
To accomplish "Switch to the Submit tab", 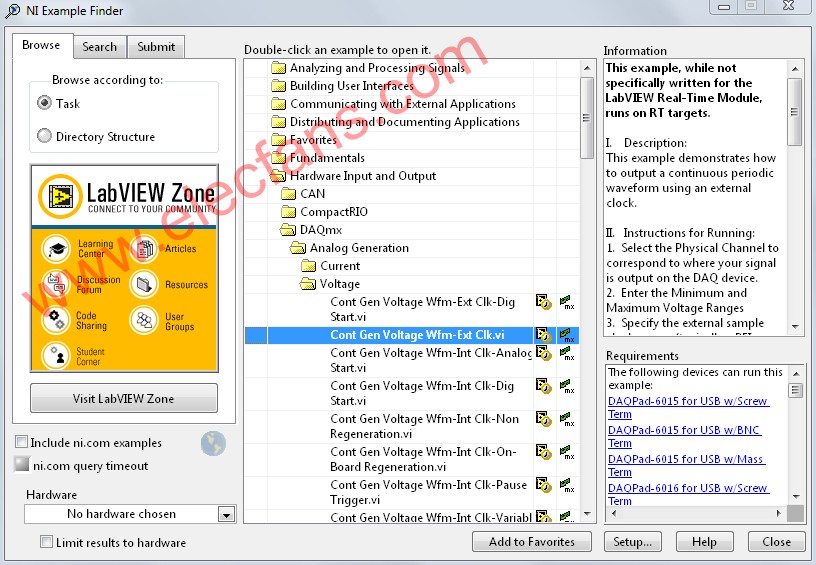I will 156,46.
